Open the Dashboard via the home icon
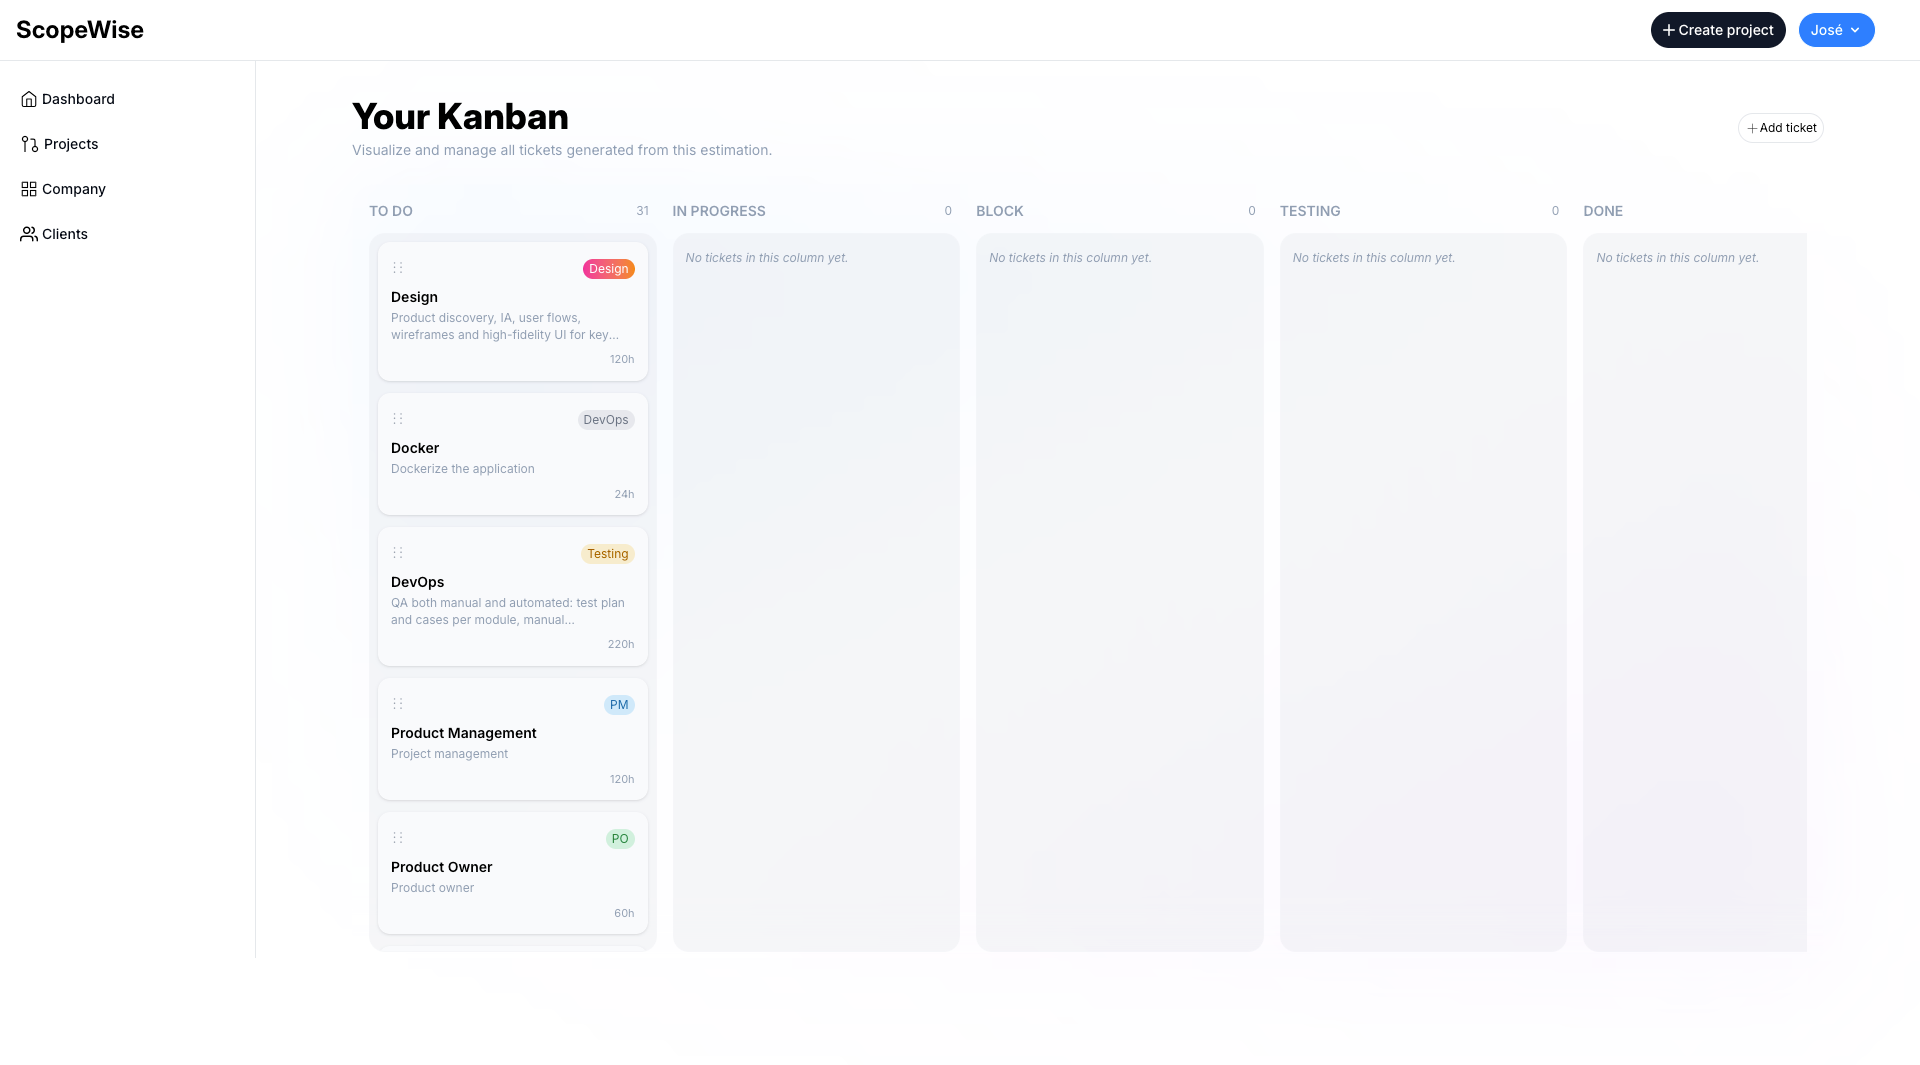Screen dimensions: 1920x1065 click(x=27, y=99)
